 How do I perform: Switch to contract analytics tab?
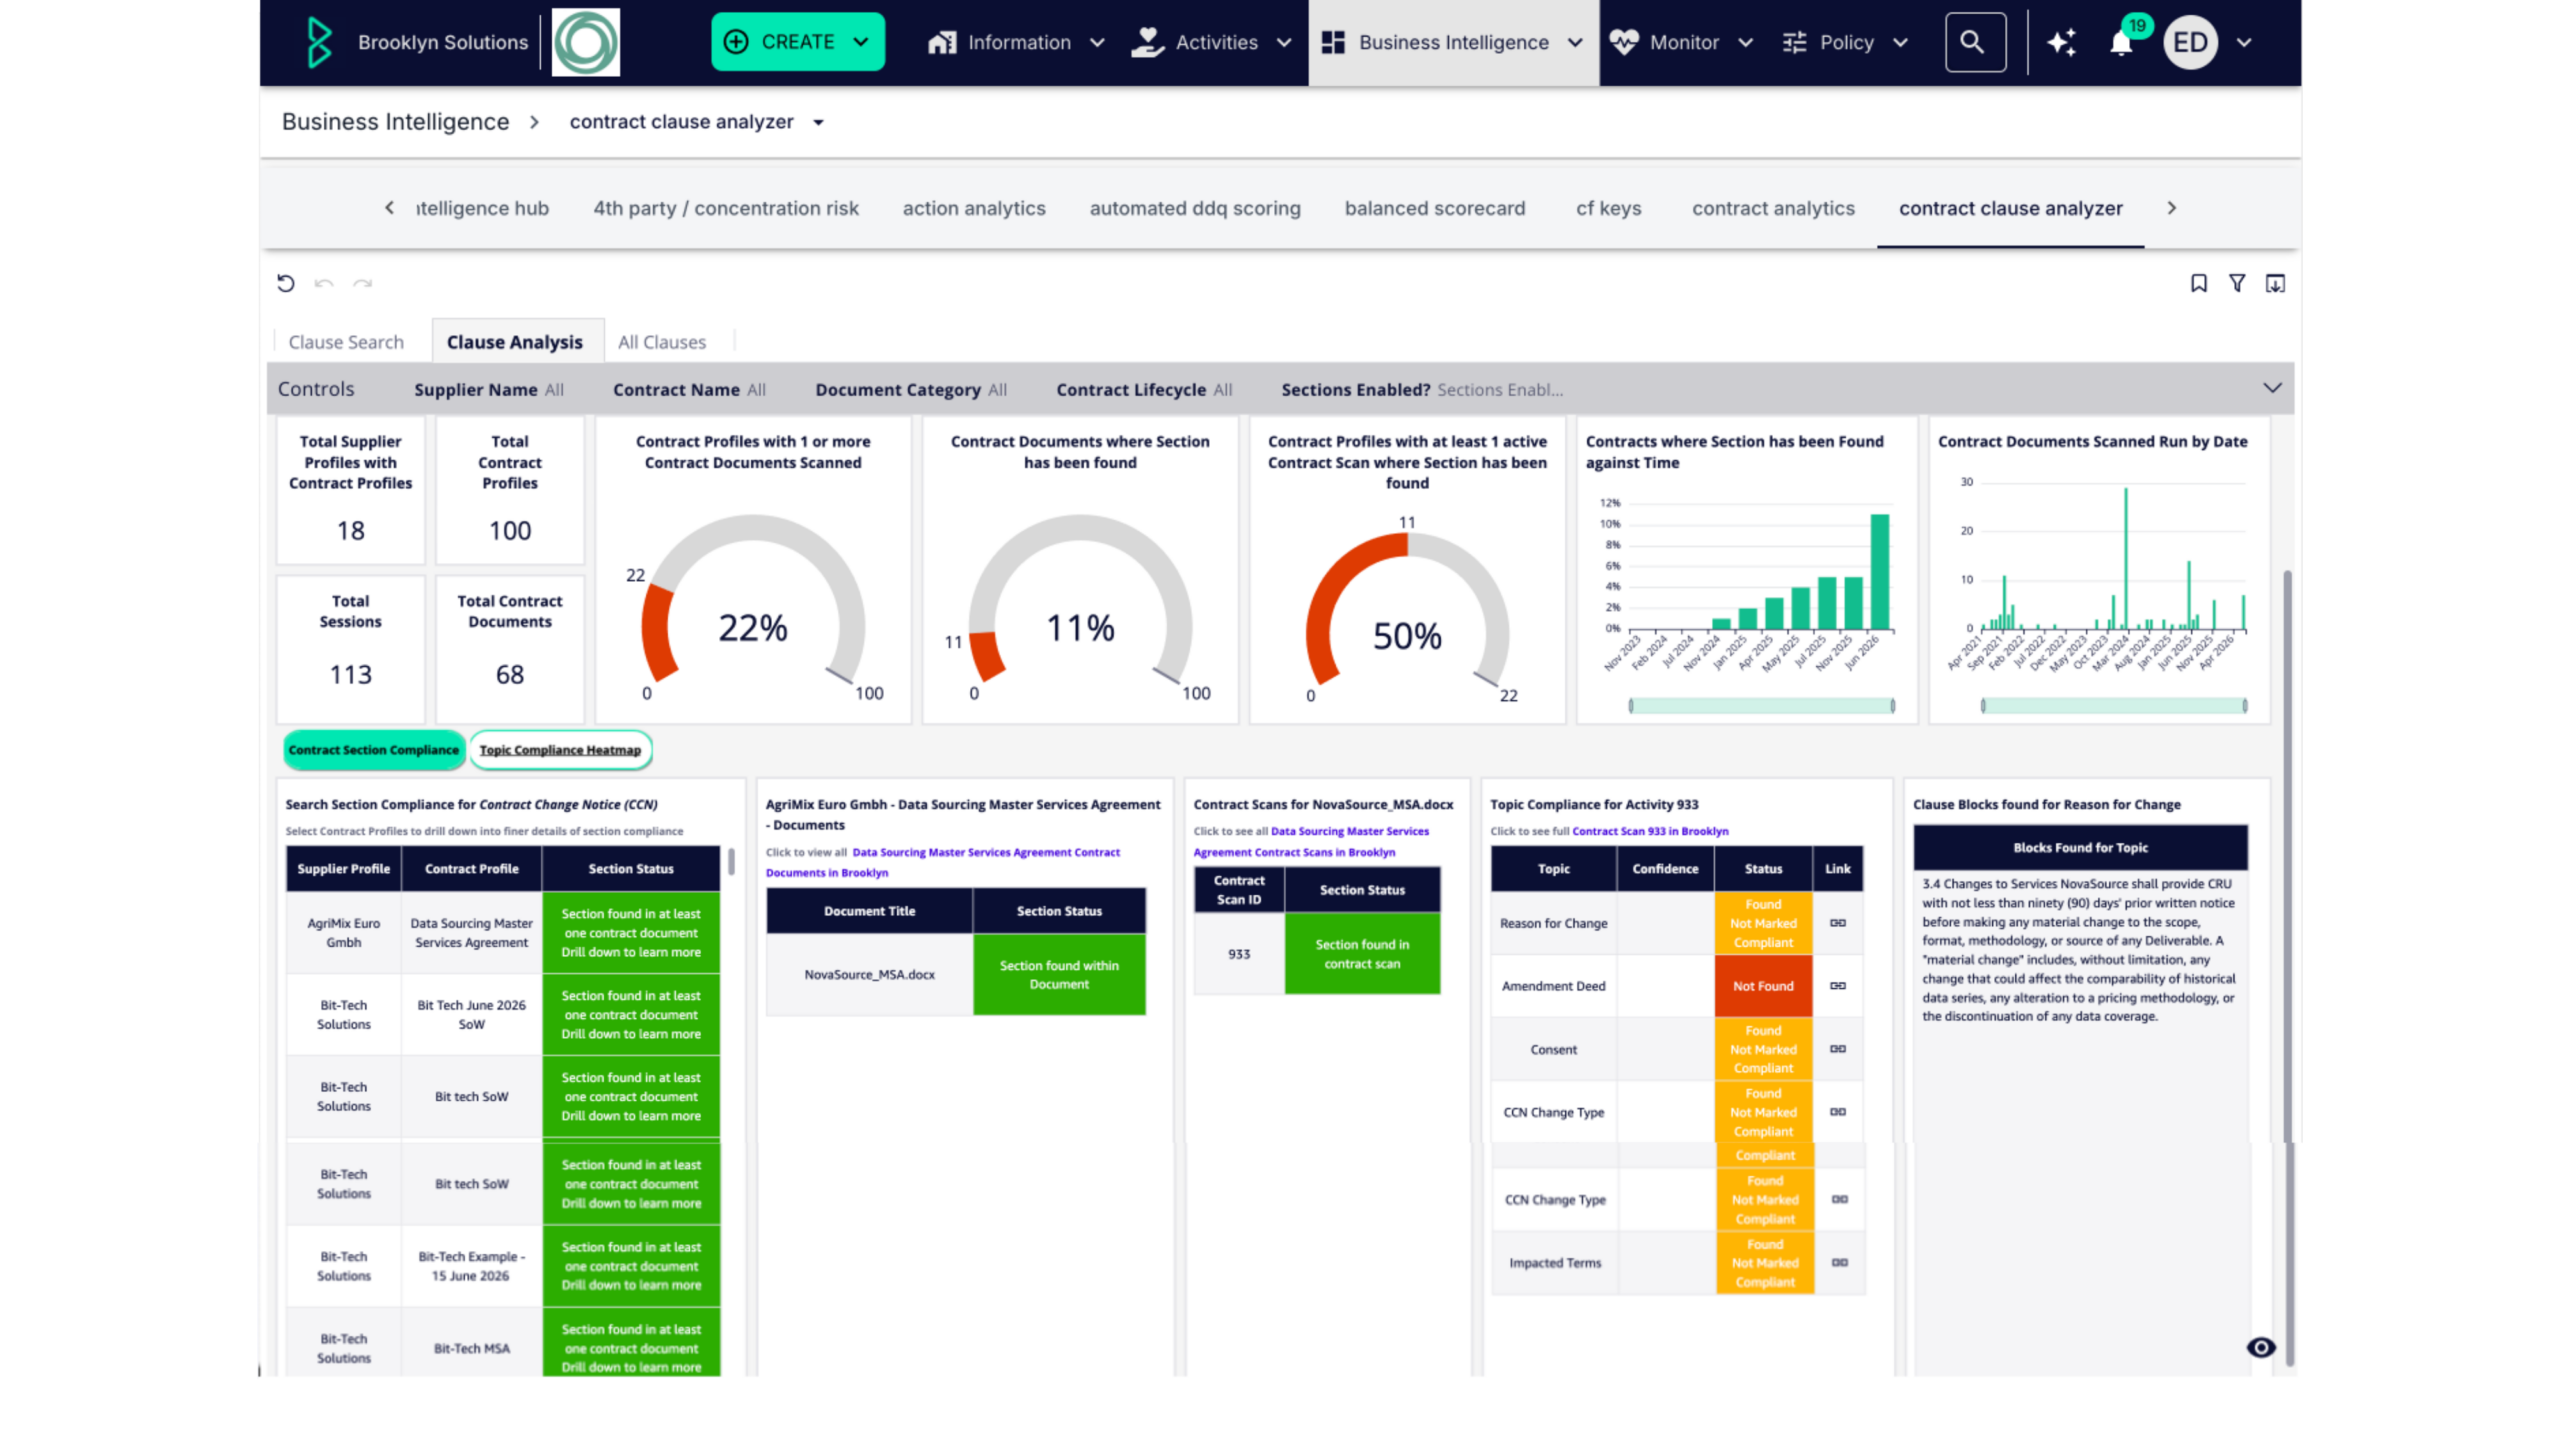(1773, 208)
